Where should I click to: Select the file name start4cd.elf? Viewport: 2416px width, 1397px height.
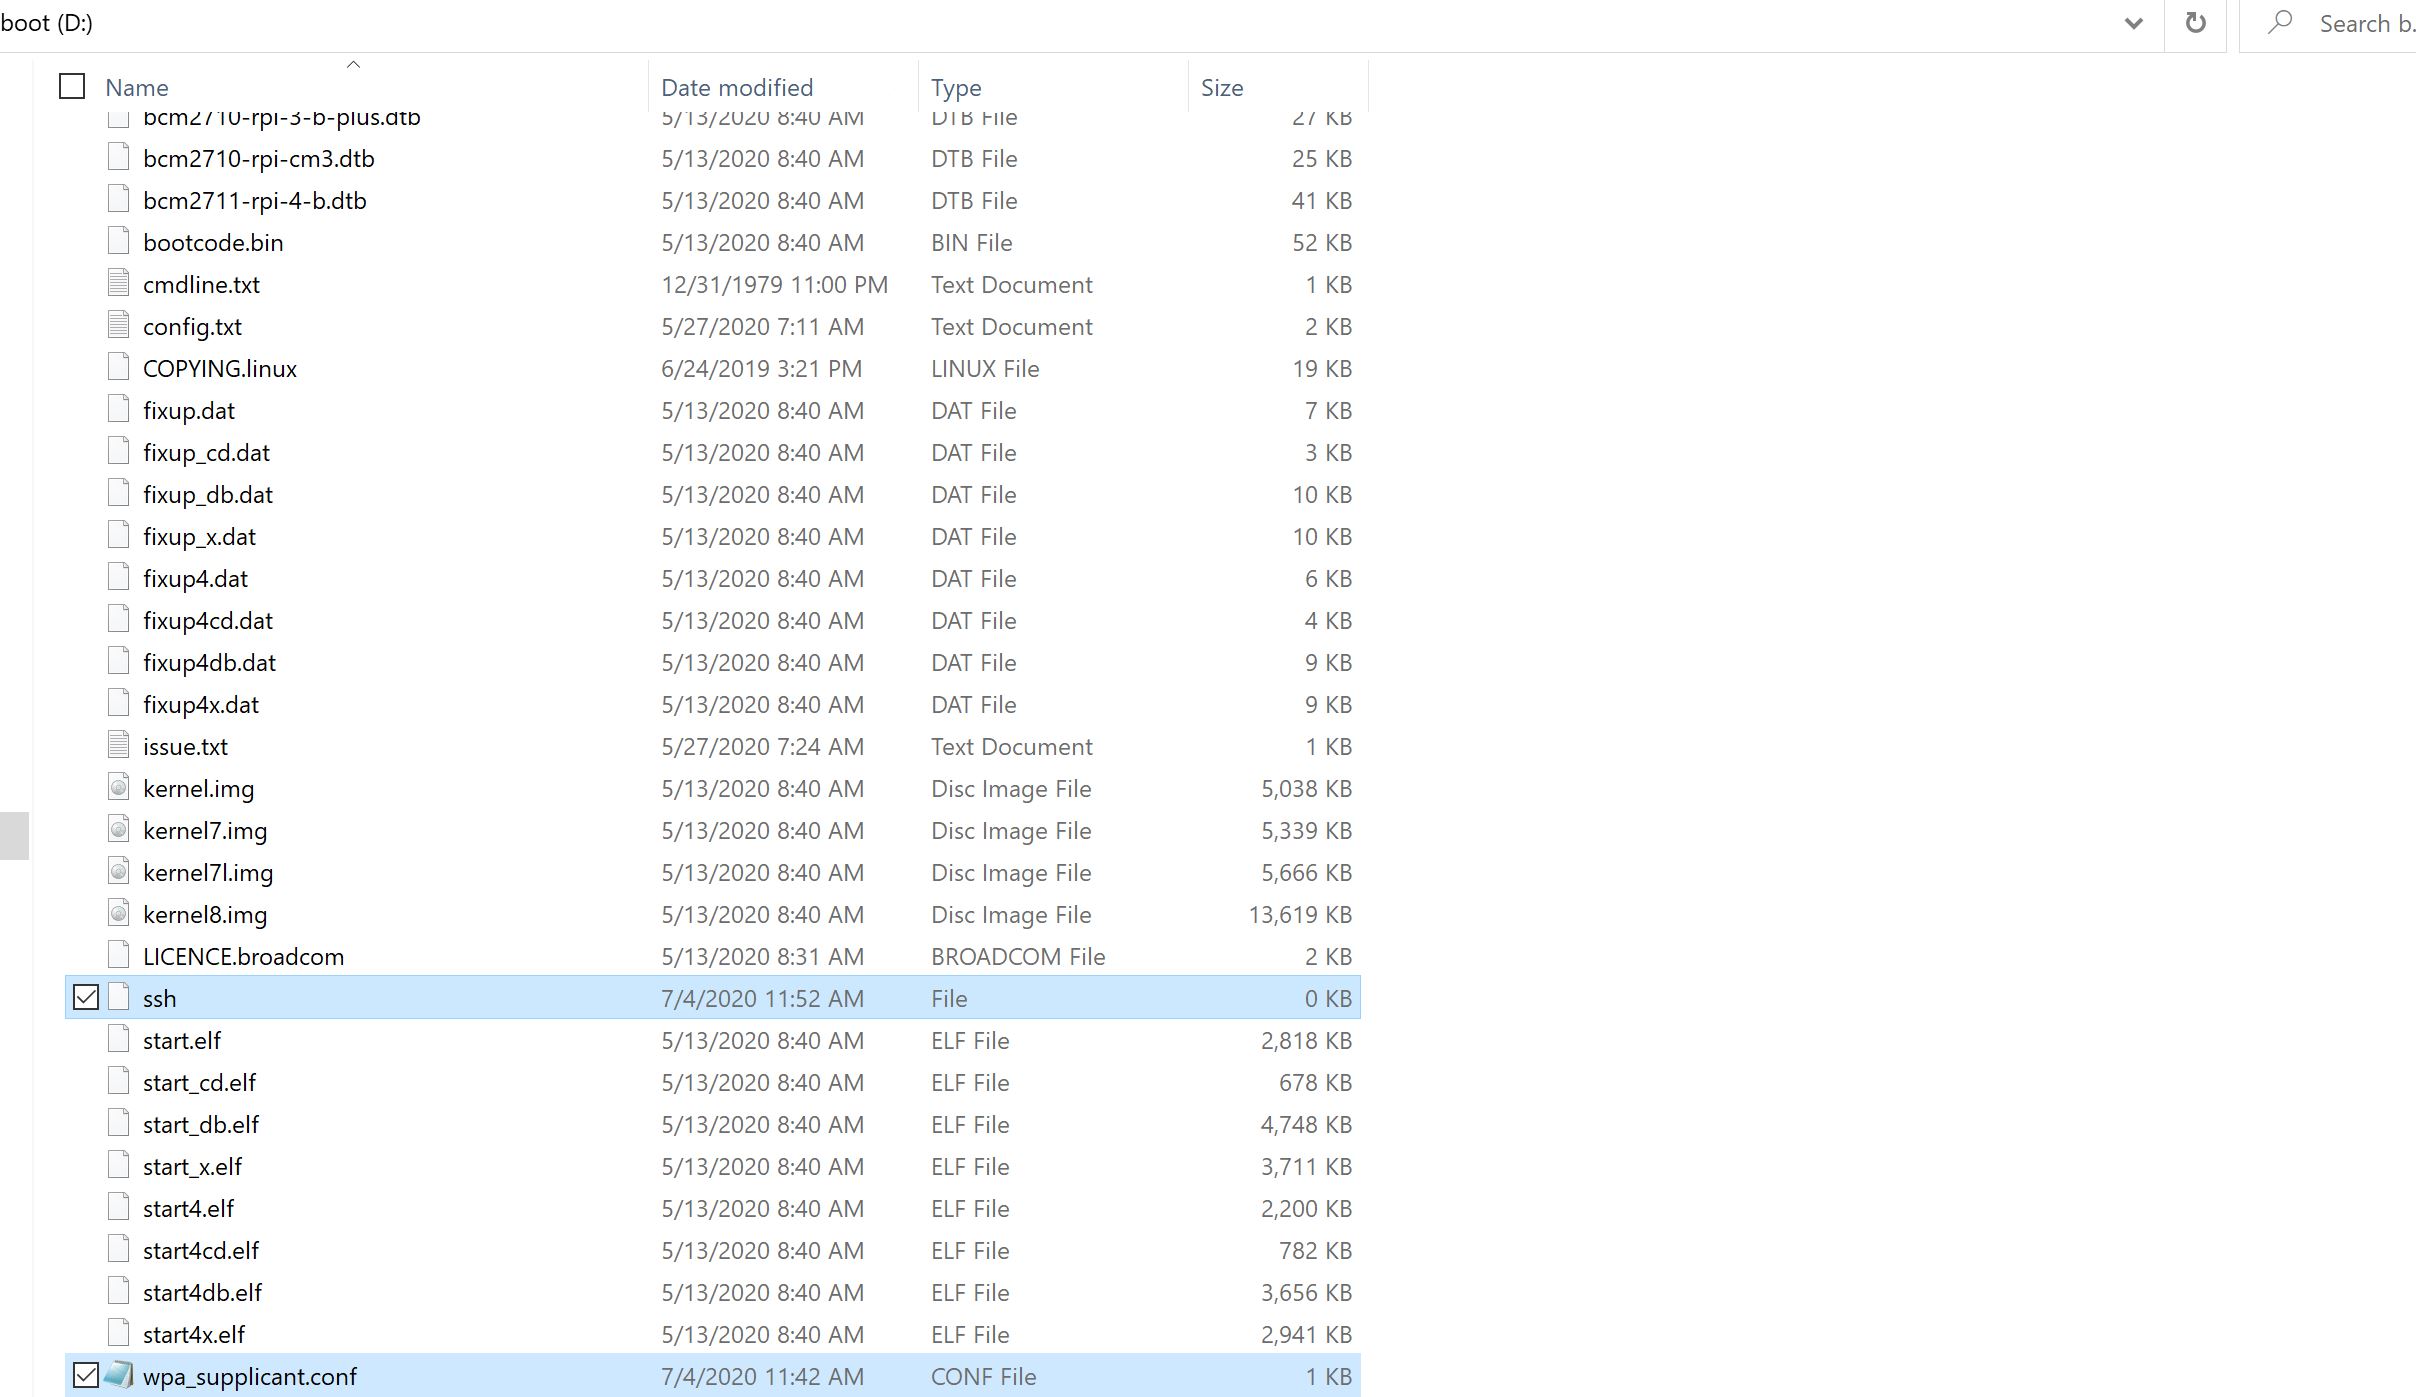(x=201, y=1251)
